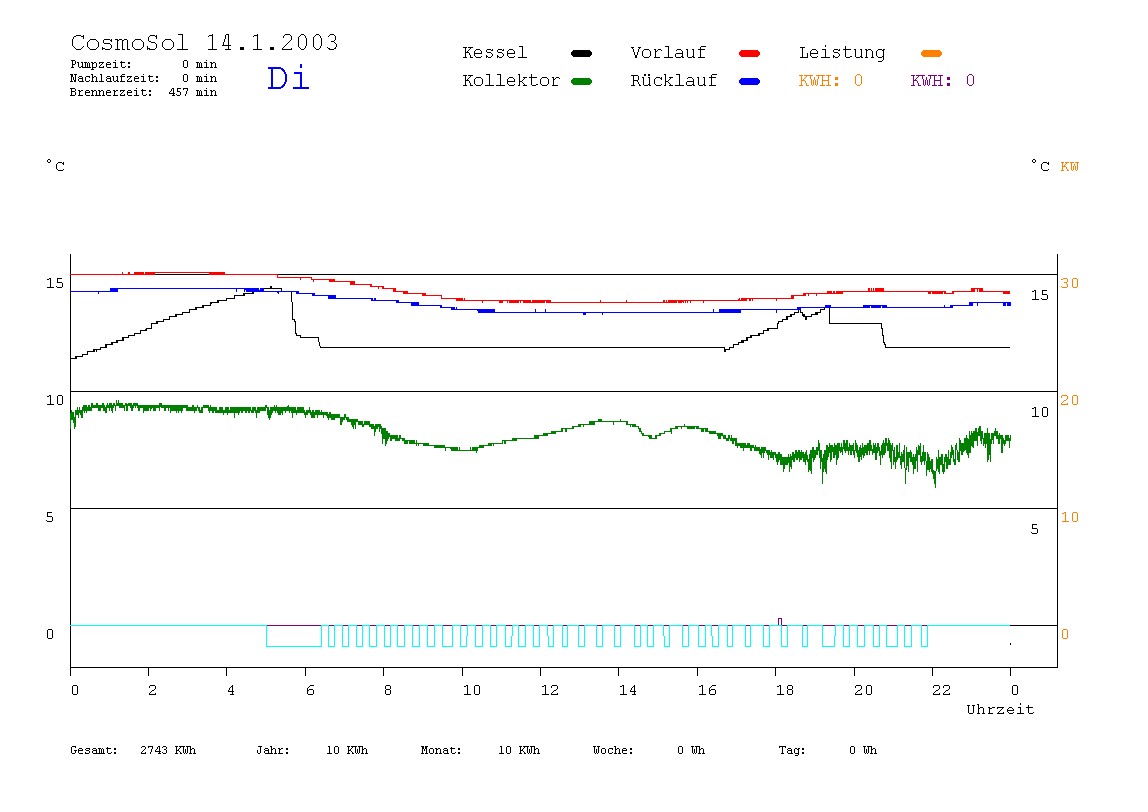This screenshot has width=1148, height=812.
Task: Click the "Kessel" legend label
Action: 494,53
